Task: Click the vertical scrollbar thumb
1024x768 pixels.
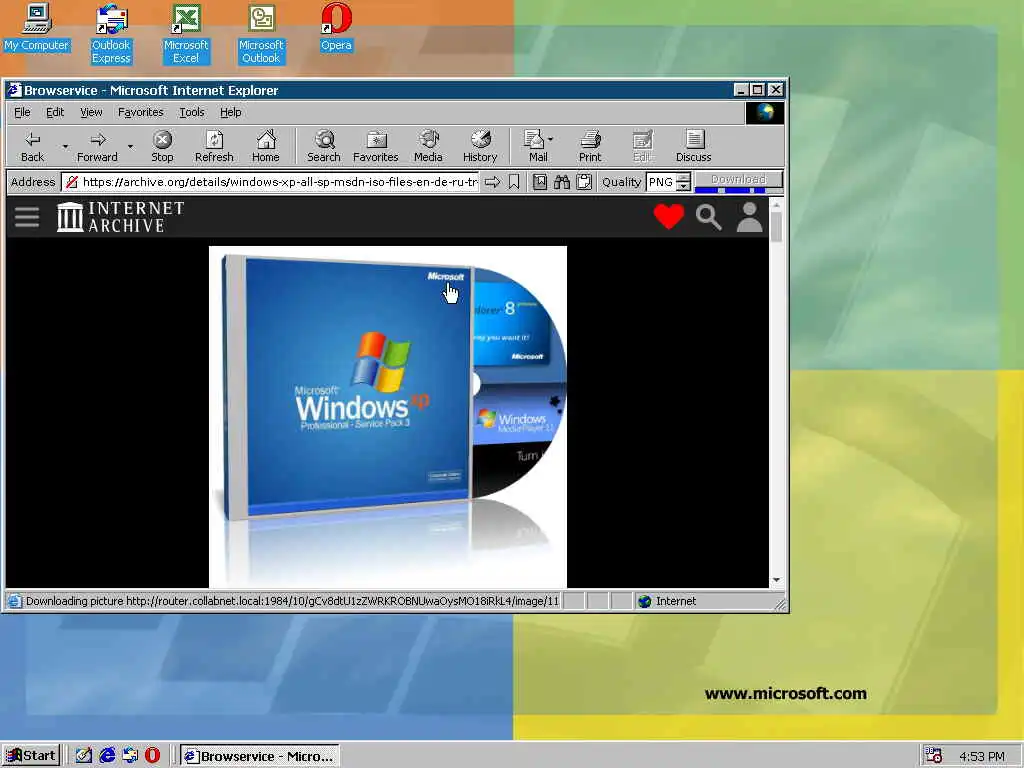Action: click(776, 227)
